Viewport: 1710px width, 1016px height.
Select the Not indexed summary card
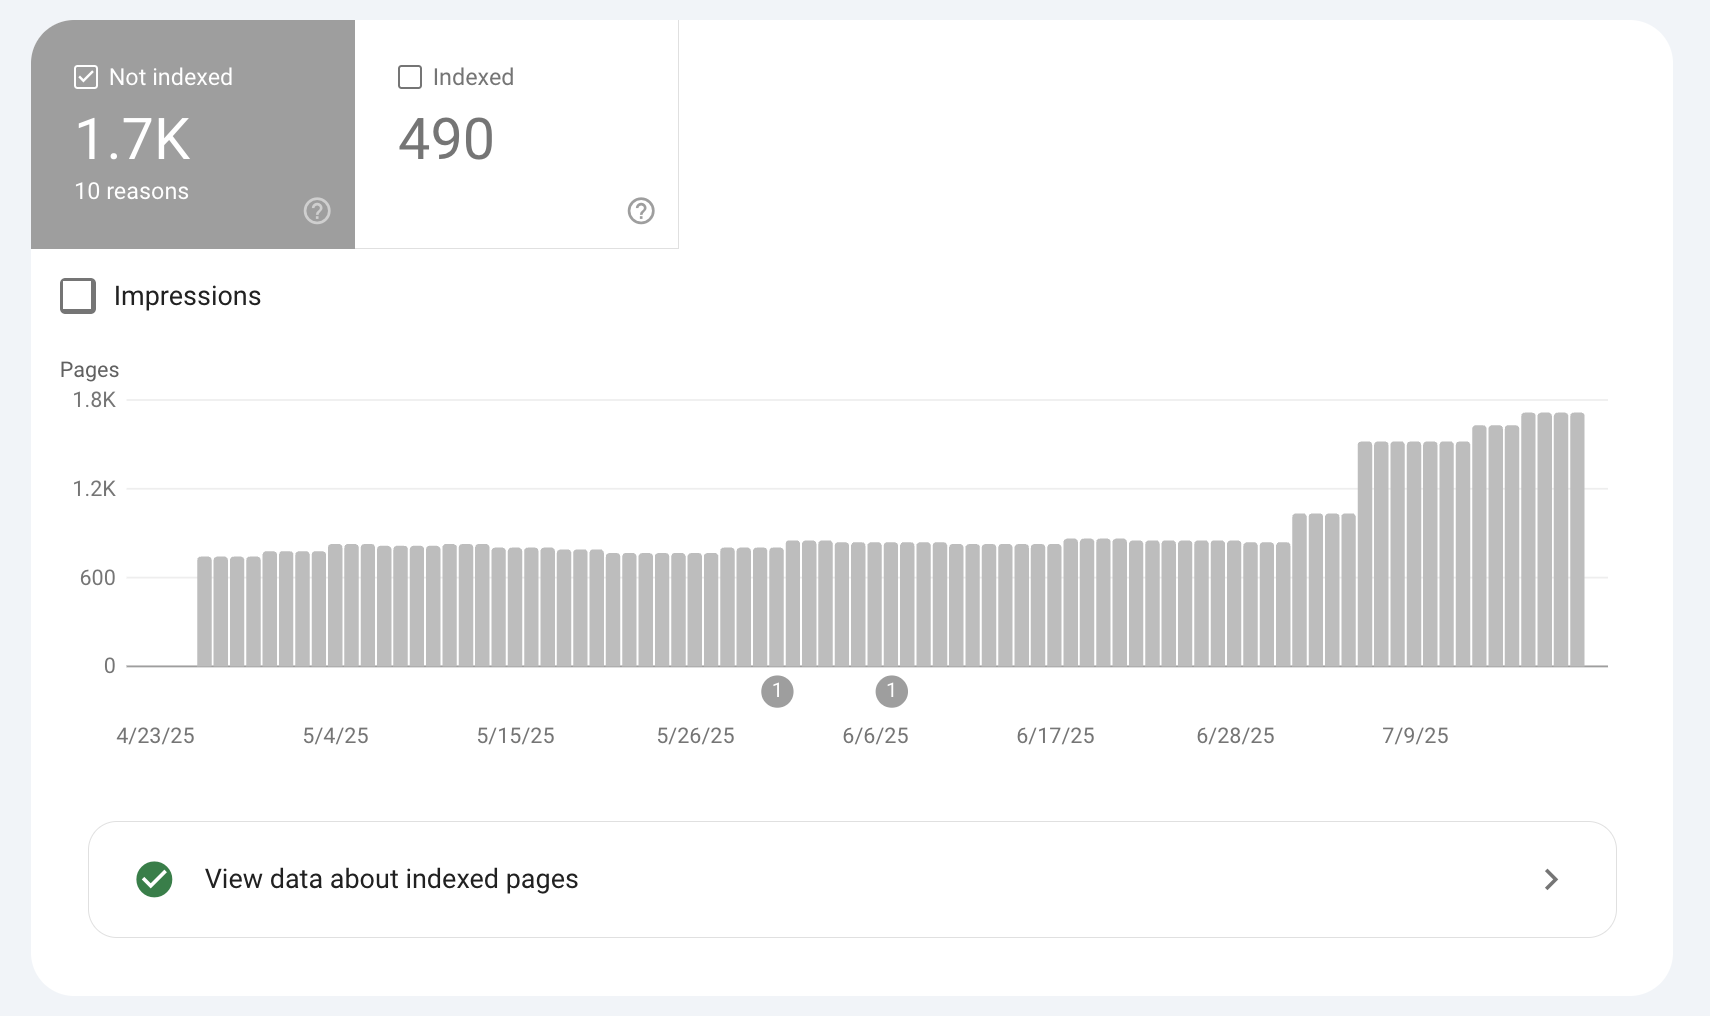pyautogui.click(x=193, y=135)
